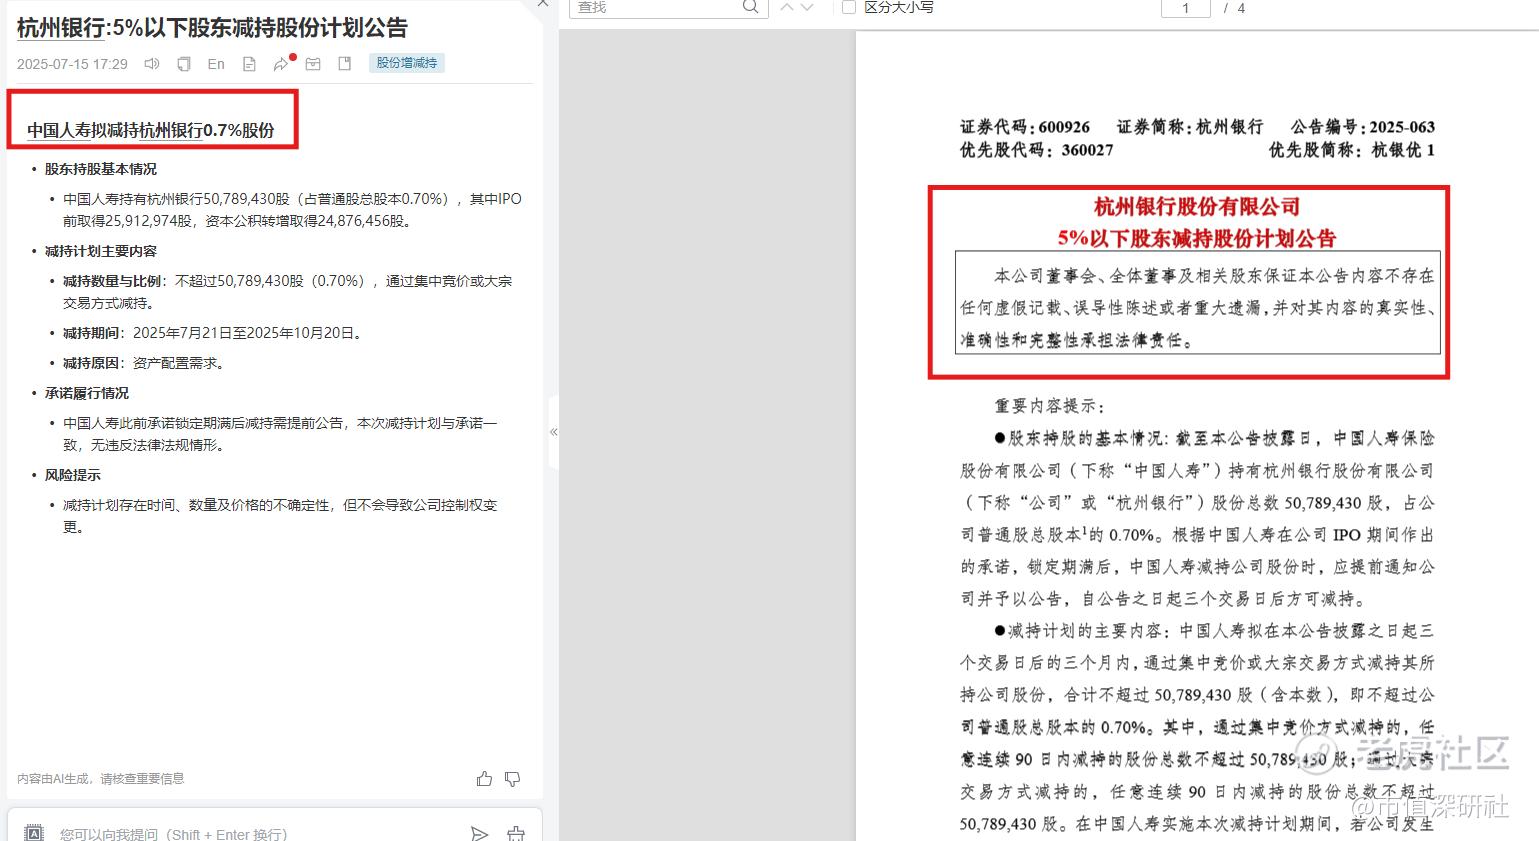Click the 查找 search field in the PDF toolbar
Screen dimensions: 1539x841
(655, 7)
